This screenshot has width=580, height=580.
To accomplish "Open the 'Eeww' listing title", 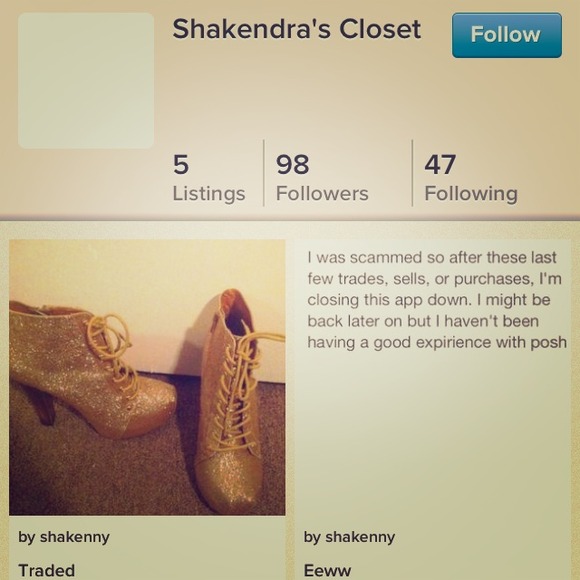I will tap(327, 570).
